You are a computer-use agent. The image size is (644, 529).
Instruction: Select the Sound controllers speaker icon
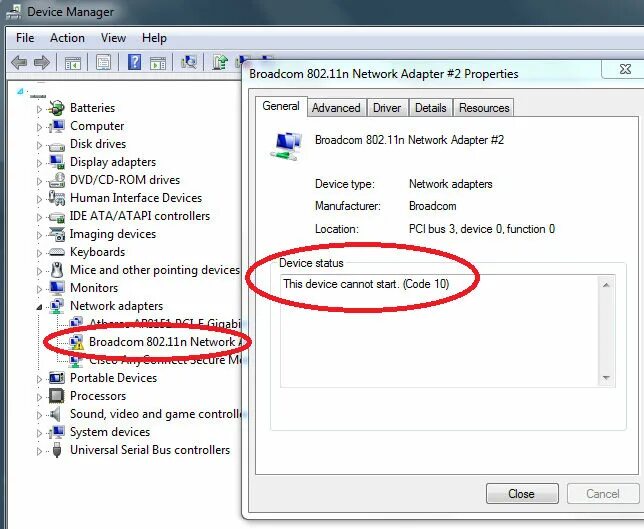[x=55, y=414]
